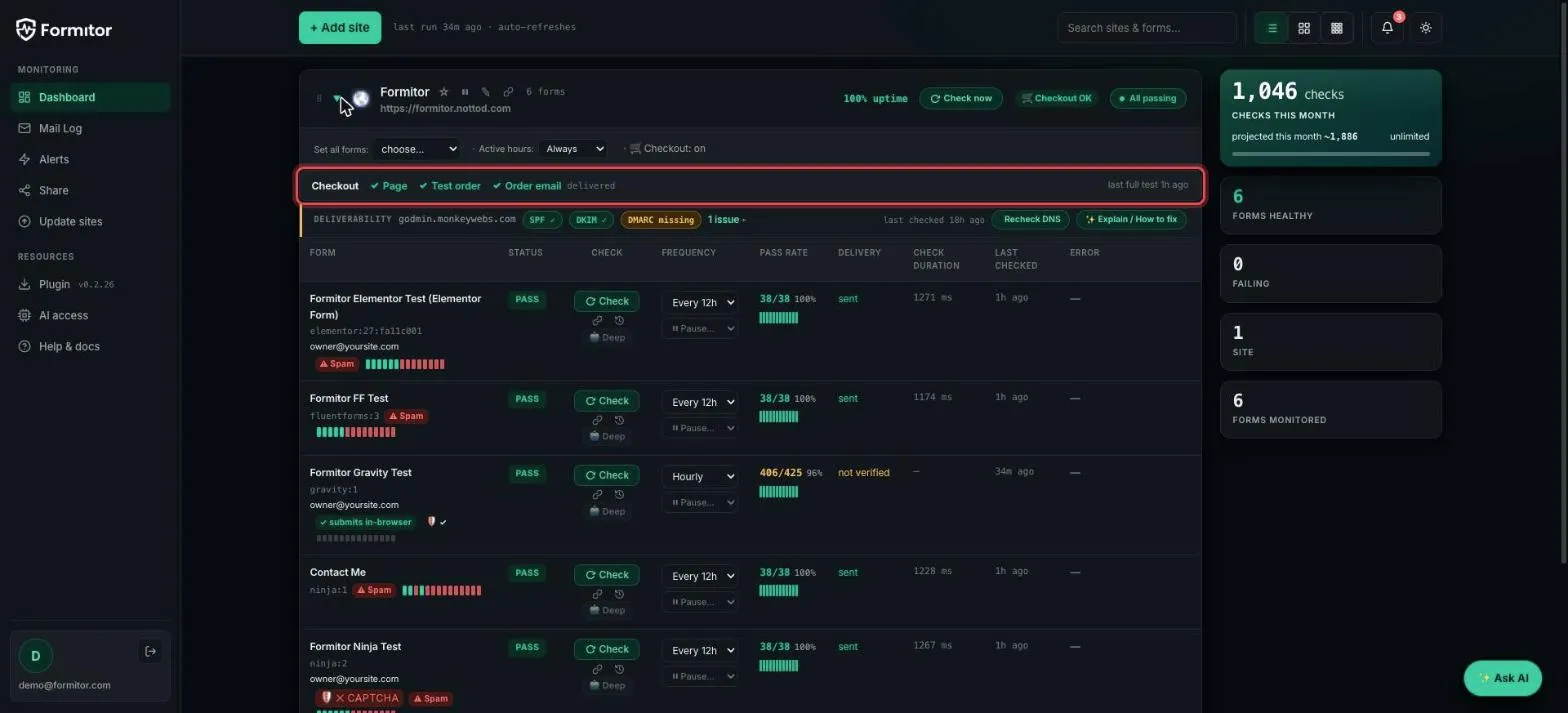
Task: Open link icon in Elementor Test row
Action: point(597,321)
